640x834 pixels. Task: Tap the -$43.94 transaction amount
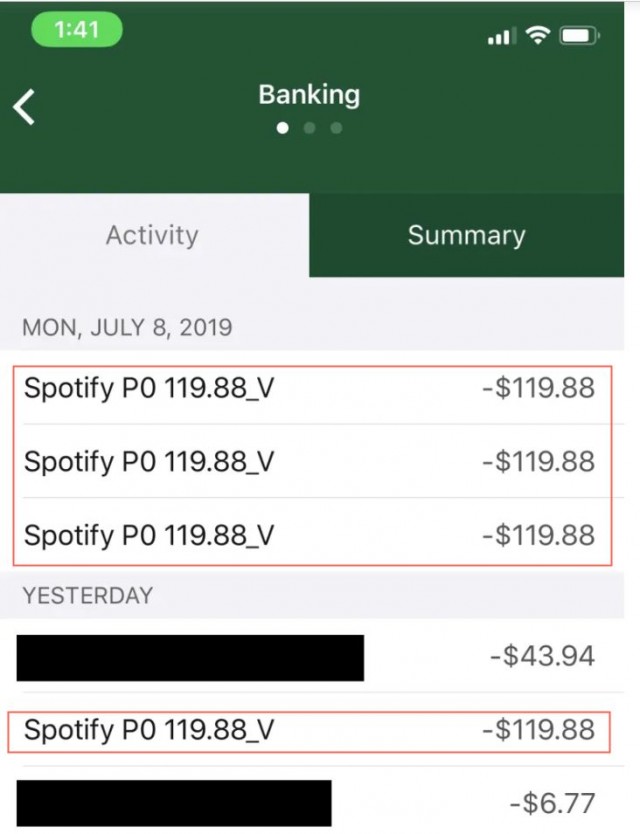point(542,656)
